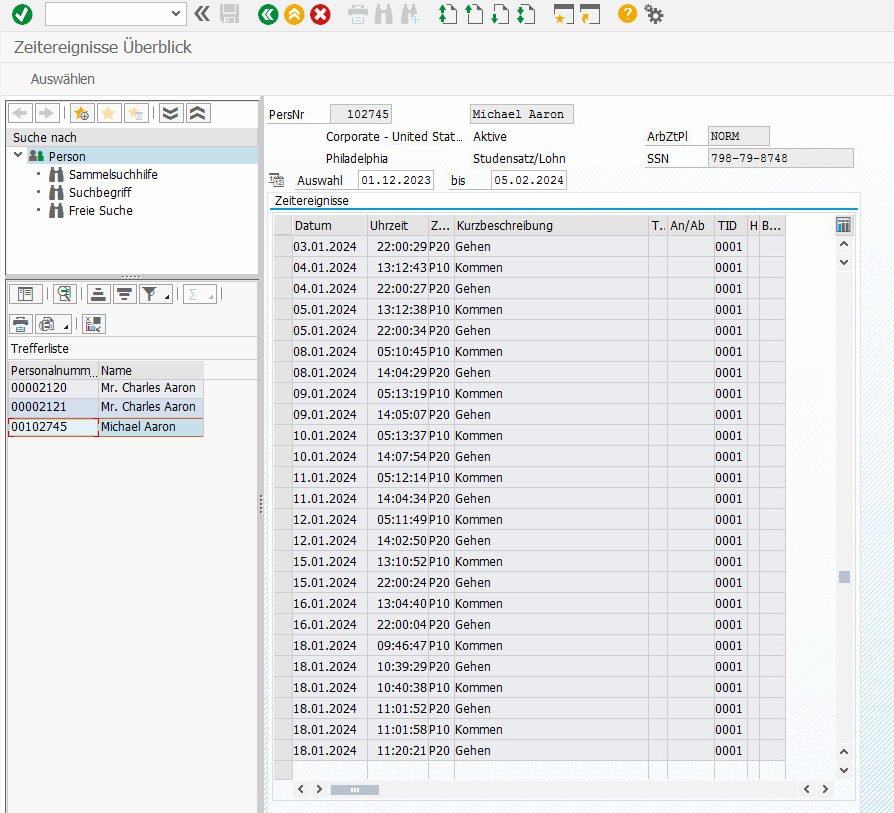Select Freie Suche in search tree
The image size is (894, 813).
click(100, 210)
